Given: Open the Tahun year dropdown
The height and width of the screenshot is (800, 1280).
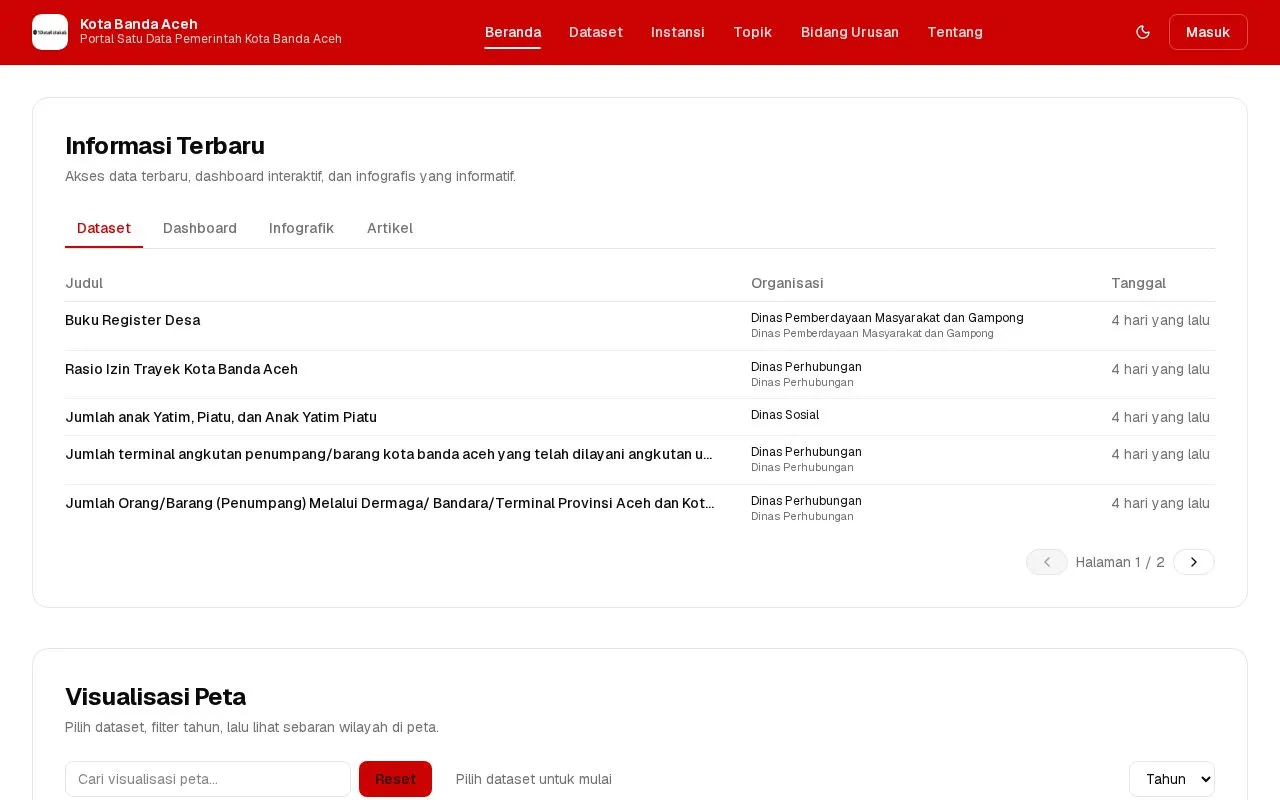Looking at the screenshot, I should [x=1172, y=779].
